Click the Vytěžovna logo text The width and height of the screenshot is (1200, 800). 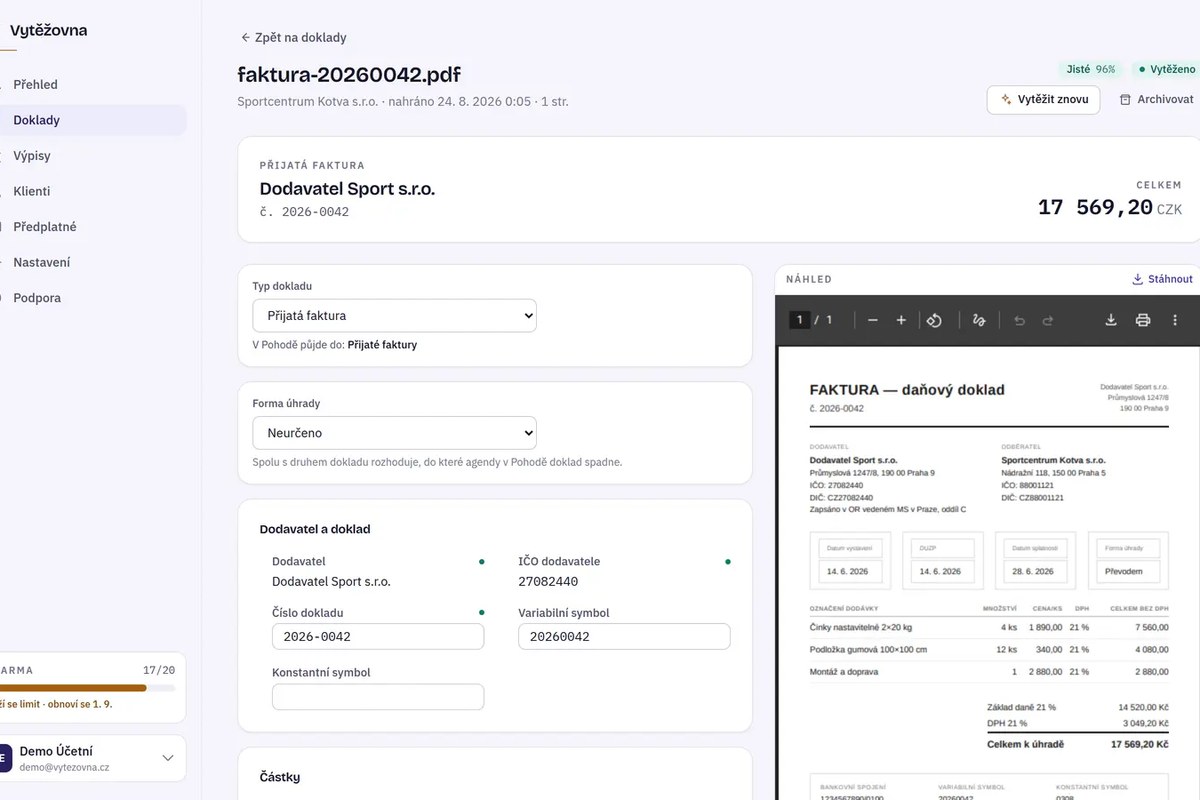(48, 30)
